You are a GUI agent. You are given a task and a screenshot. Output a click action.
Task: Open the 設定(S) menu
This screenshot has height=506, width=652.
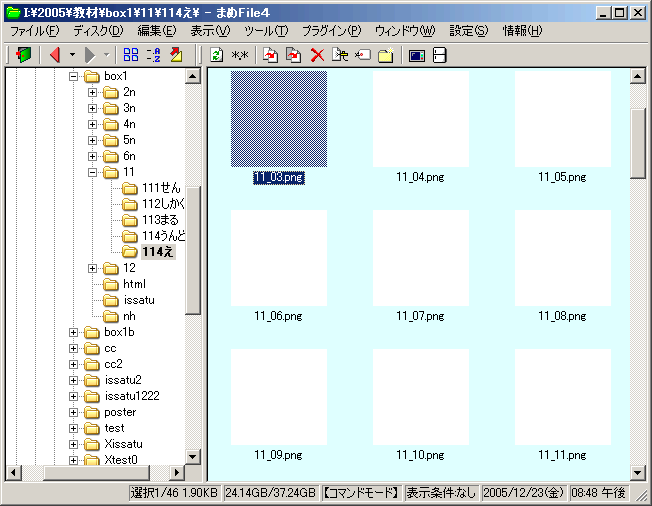469,31
